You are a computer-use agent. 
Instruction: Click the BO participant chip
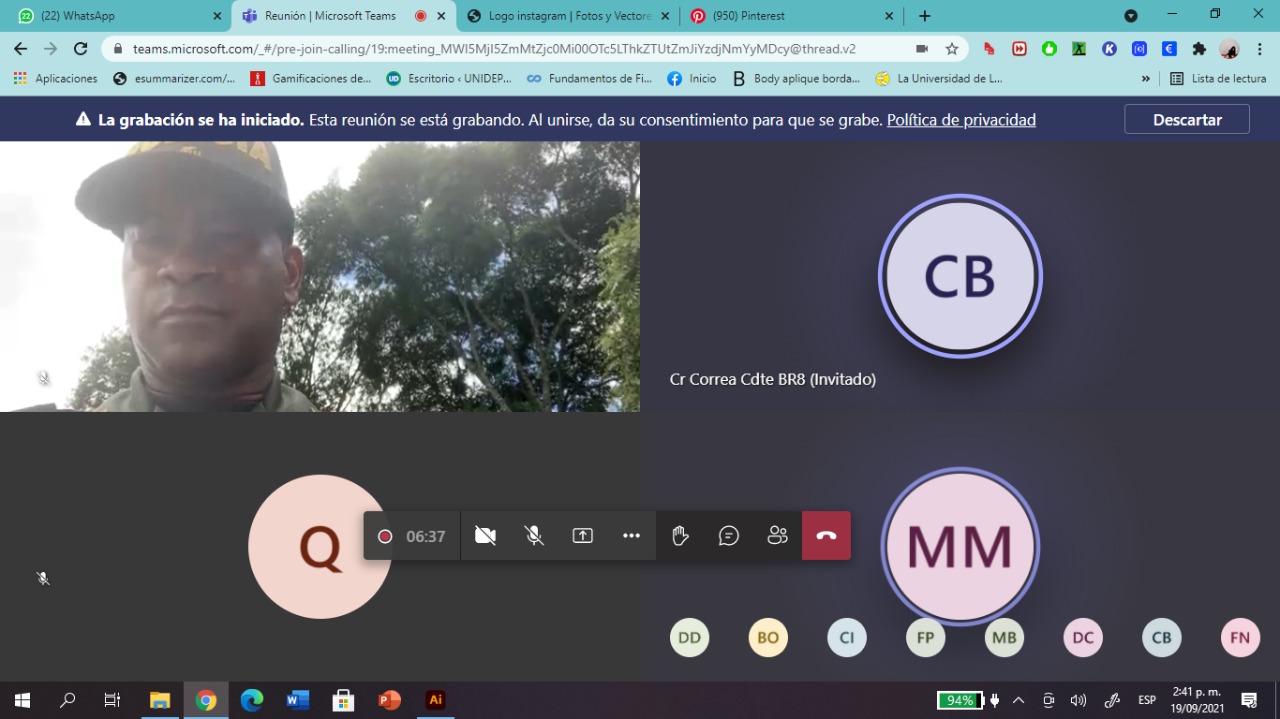[768, 638]
